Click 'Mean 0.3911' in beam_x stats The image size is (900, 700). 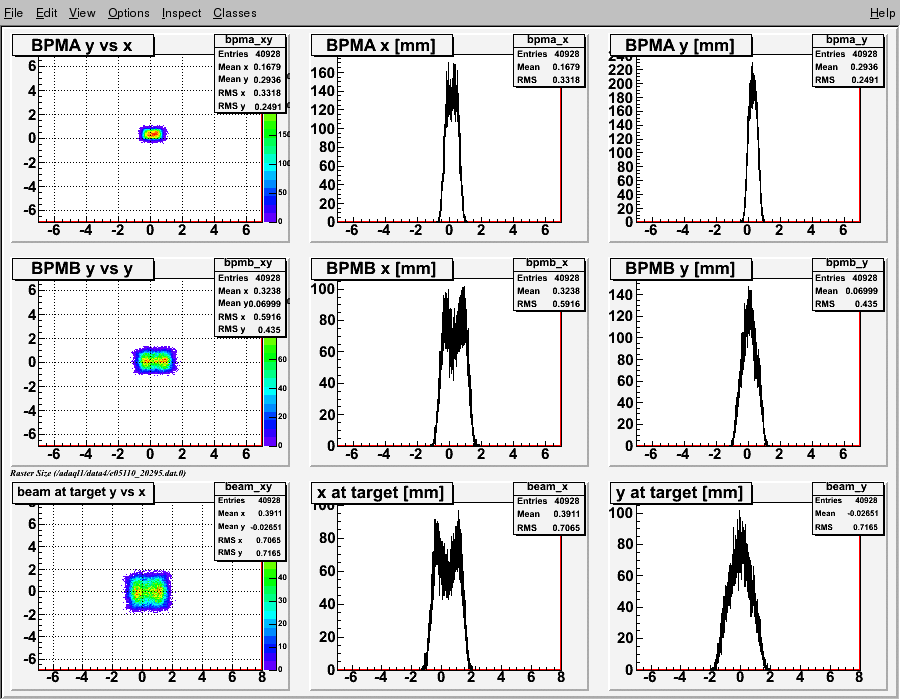(549, 514)
